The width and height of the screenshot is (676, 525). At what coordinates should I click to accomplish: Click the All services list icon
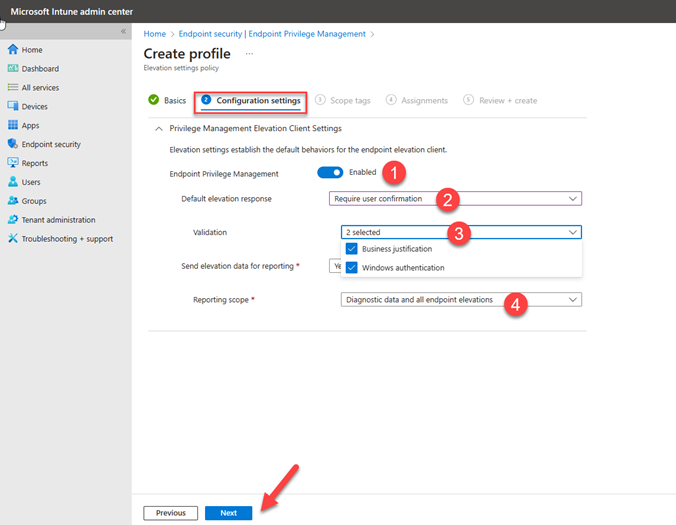(13, 87)
